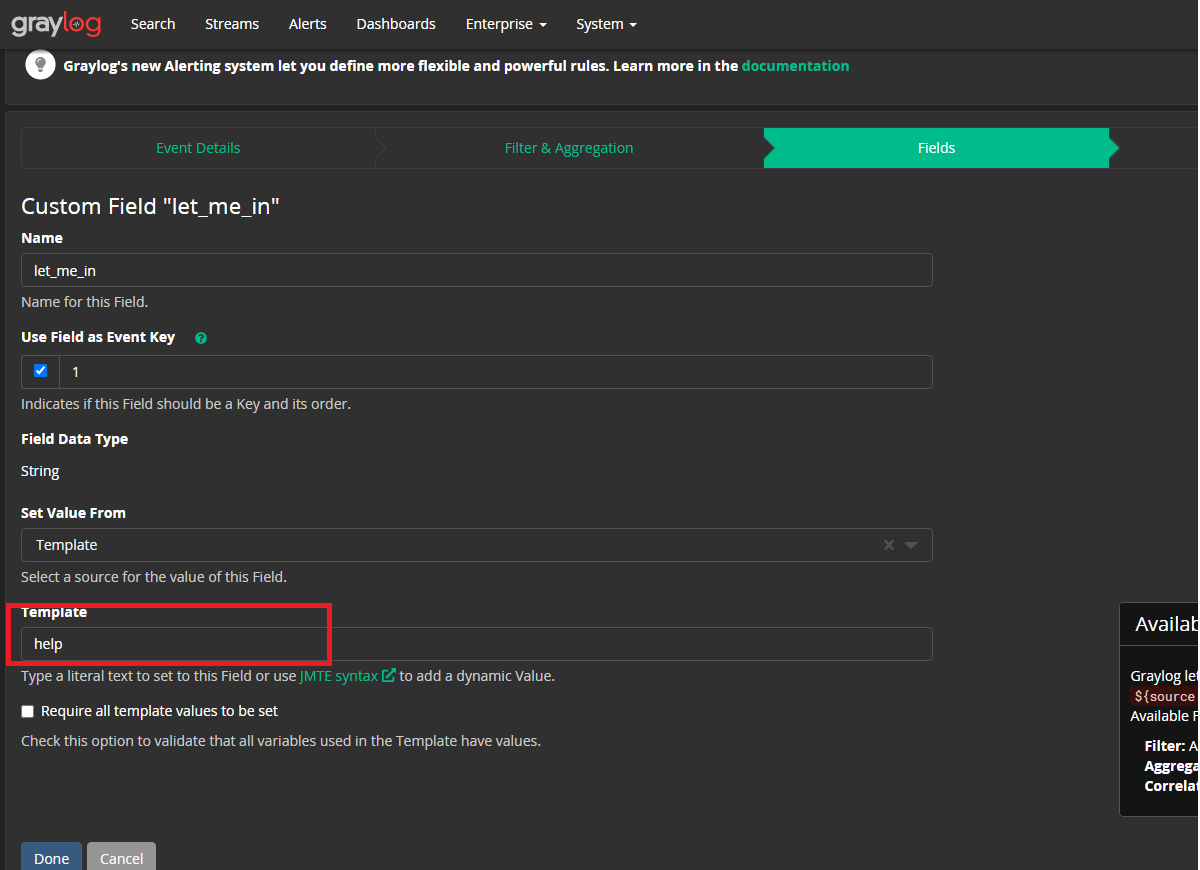The width and height of the screenshot is (1200, 870).
Task: Click the Done button
Action: 52,858
